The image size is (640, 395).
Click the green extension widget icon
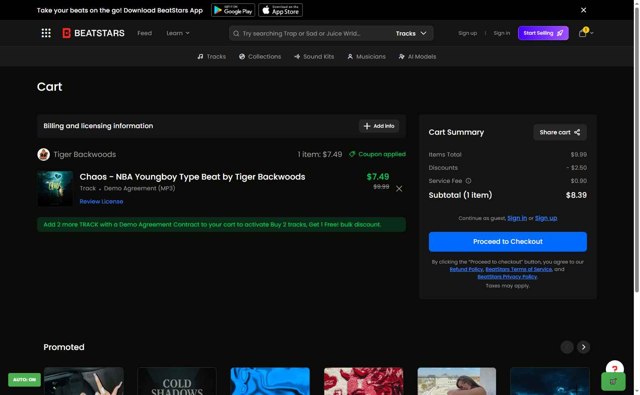tap(613, 382)
